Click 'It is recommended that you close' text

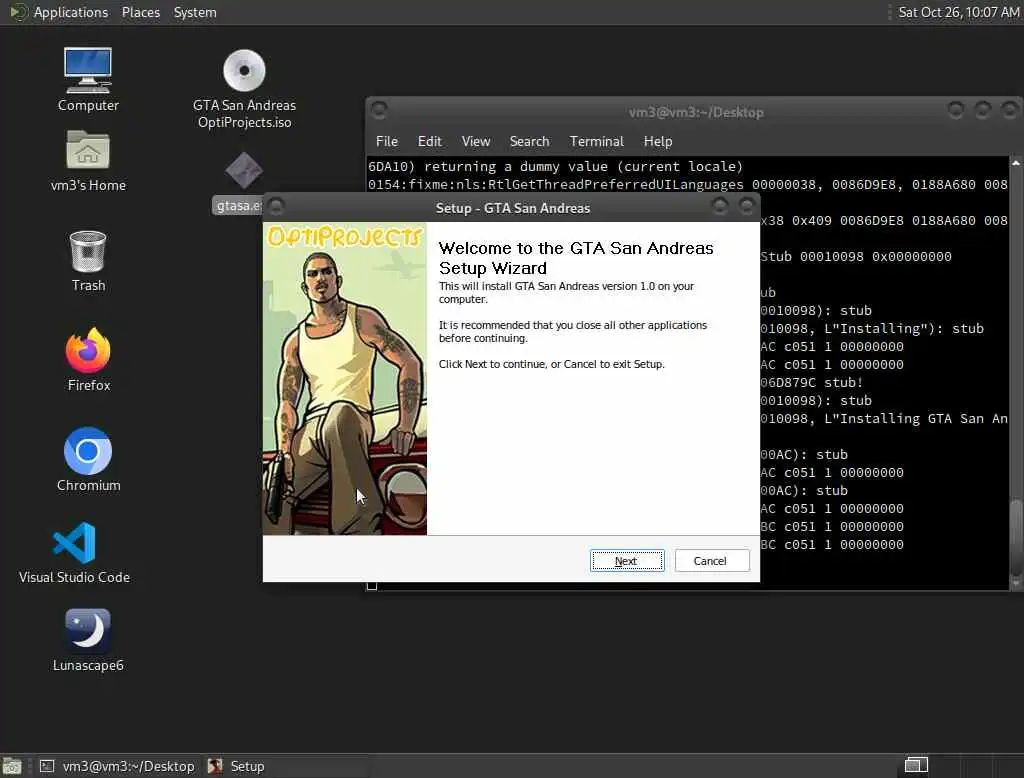coord(573,332)
